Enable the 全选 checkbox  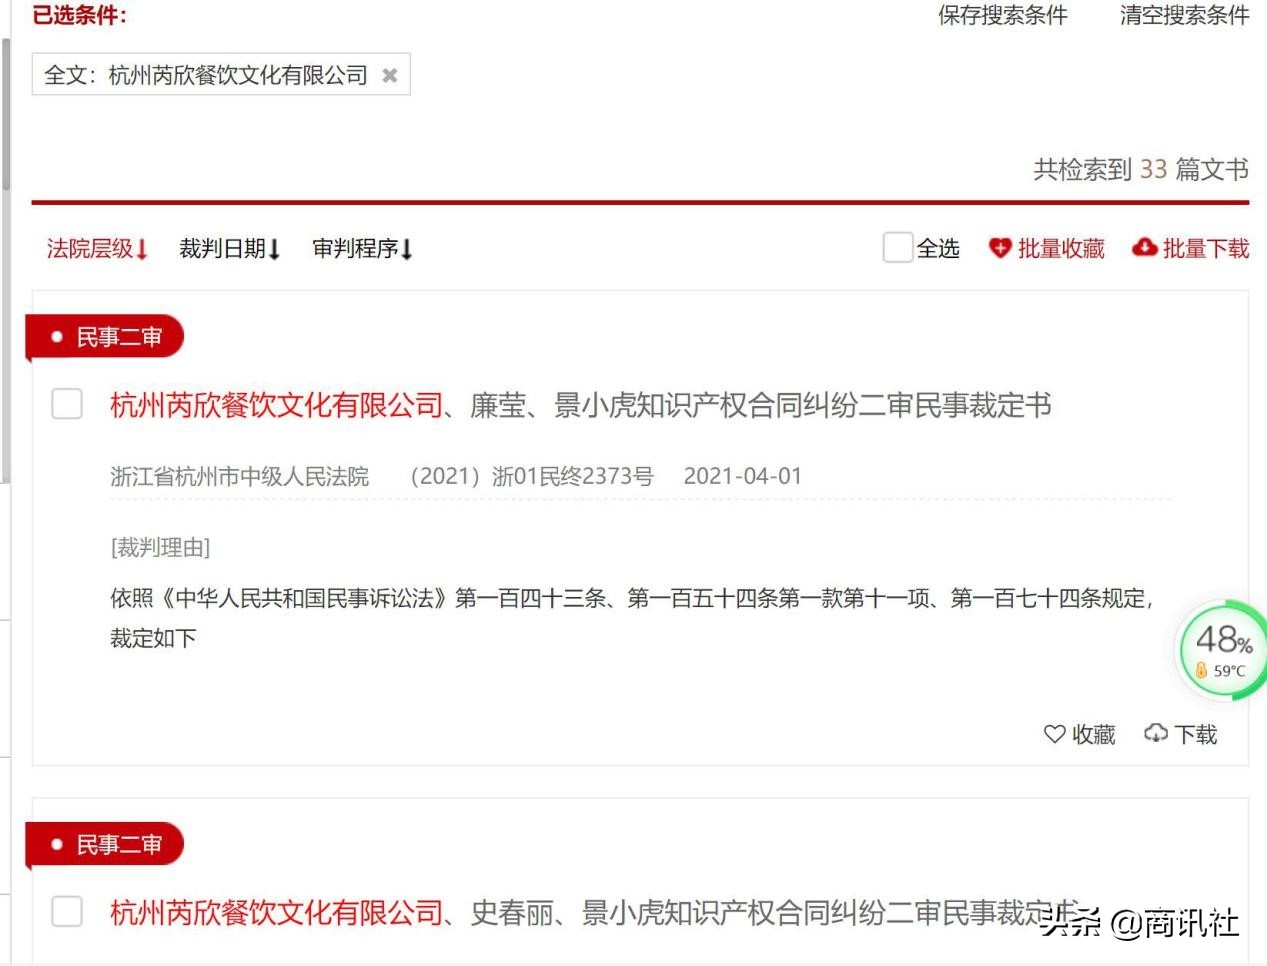pyautogui.click(x=896, y=248)
